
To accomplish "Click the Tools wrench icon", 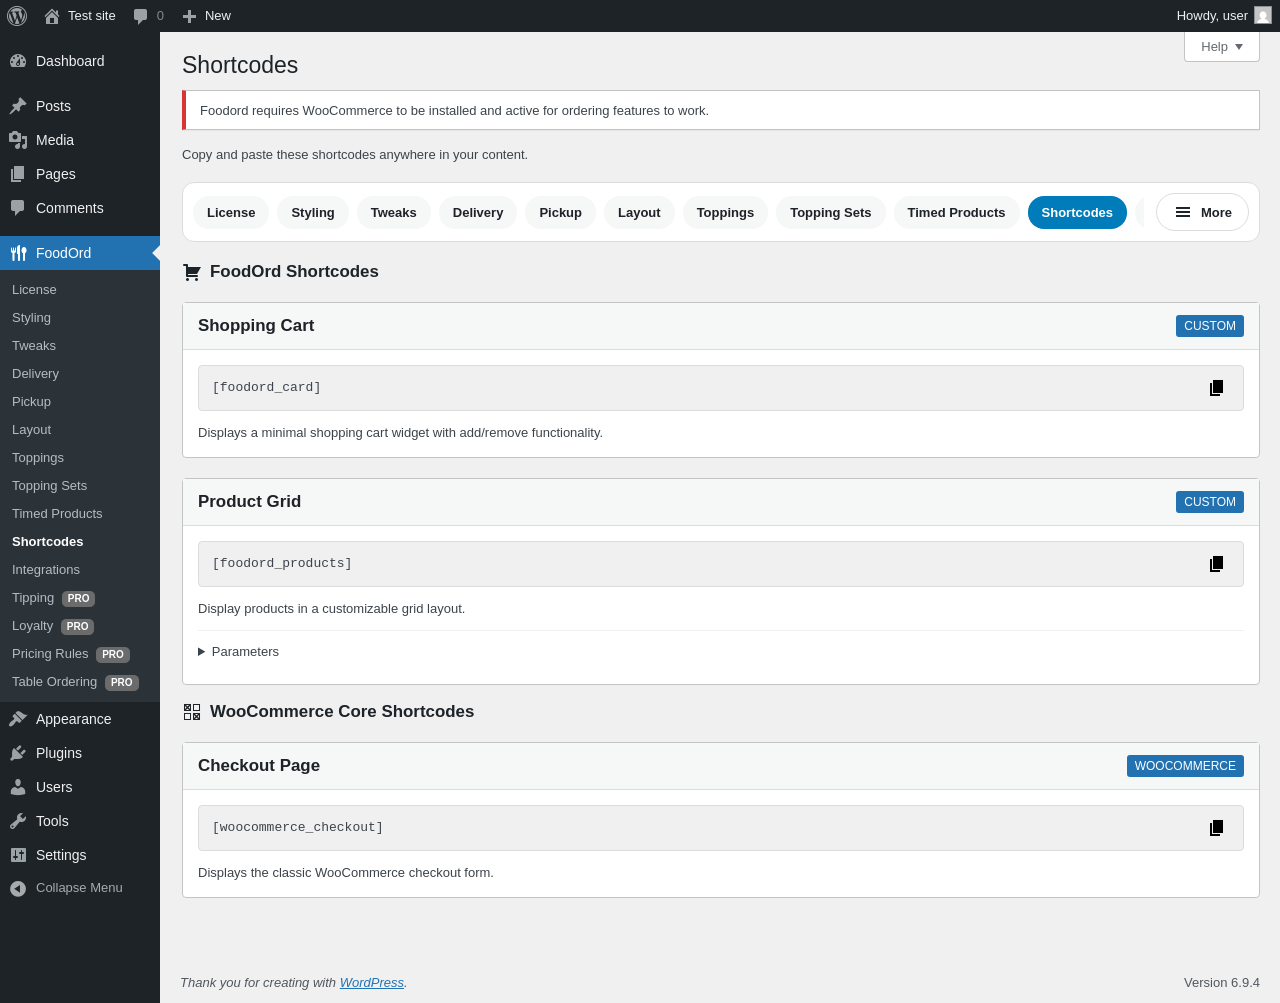I will click(18, 821).
